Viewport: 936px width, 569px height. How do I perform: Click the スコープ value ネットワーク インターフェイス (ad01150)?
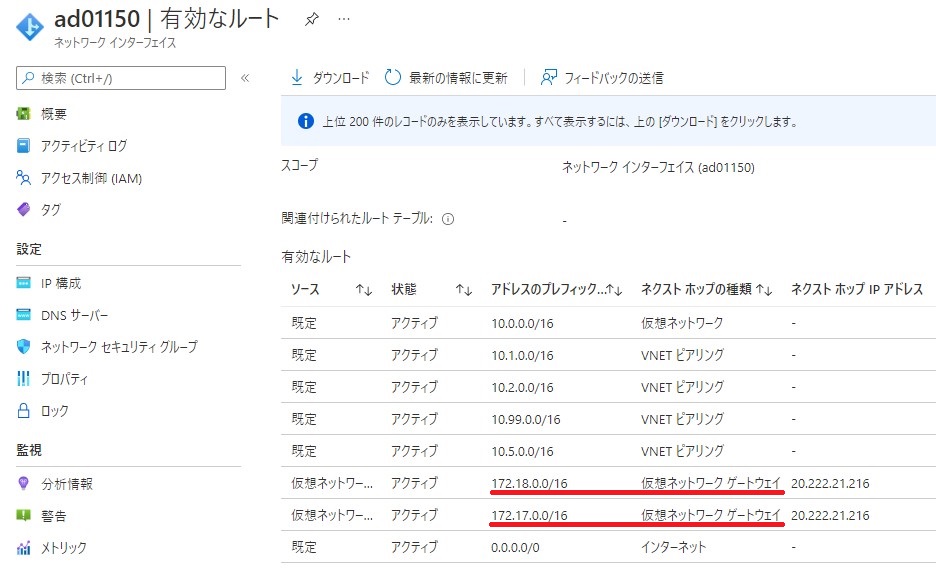pyautogui.click(x=658, y=168)
